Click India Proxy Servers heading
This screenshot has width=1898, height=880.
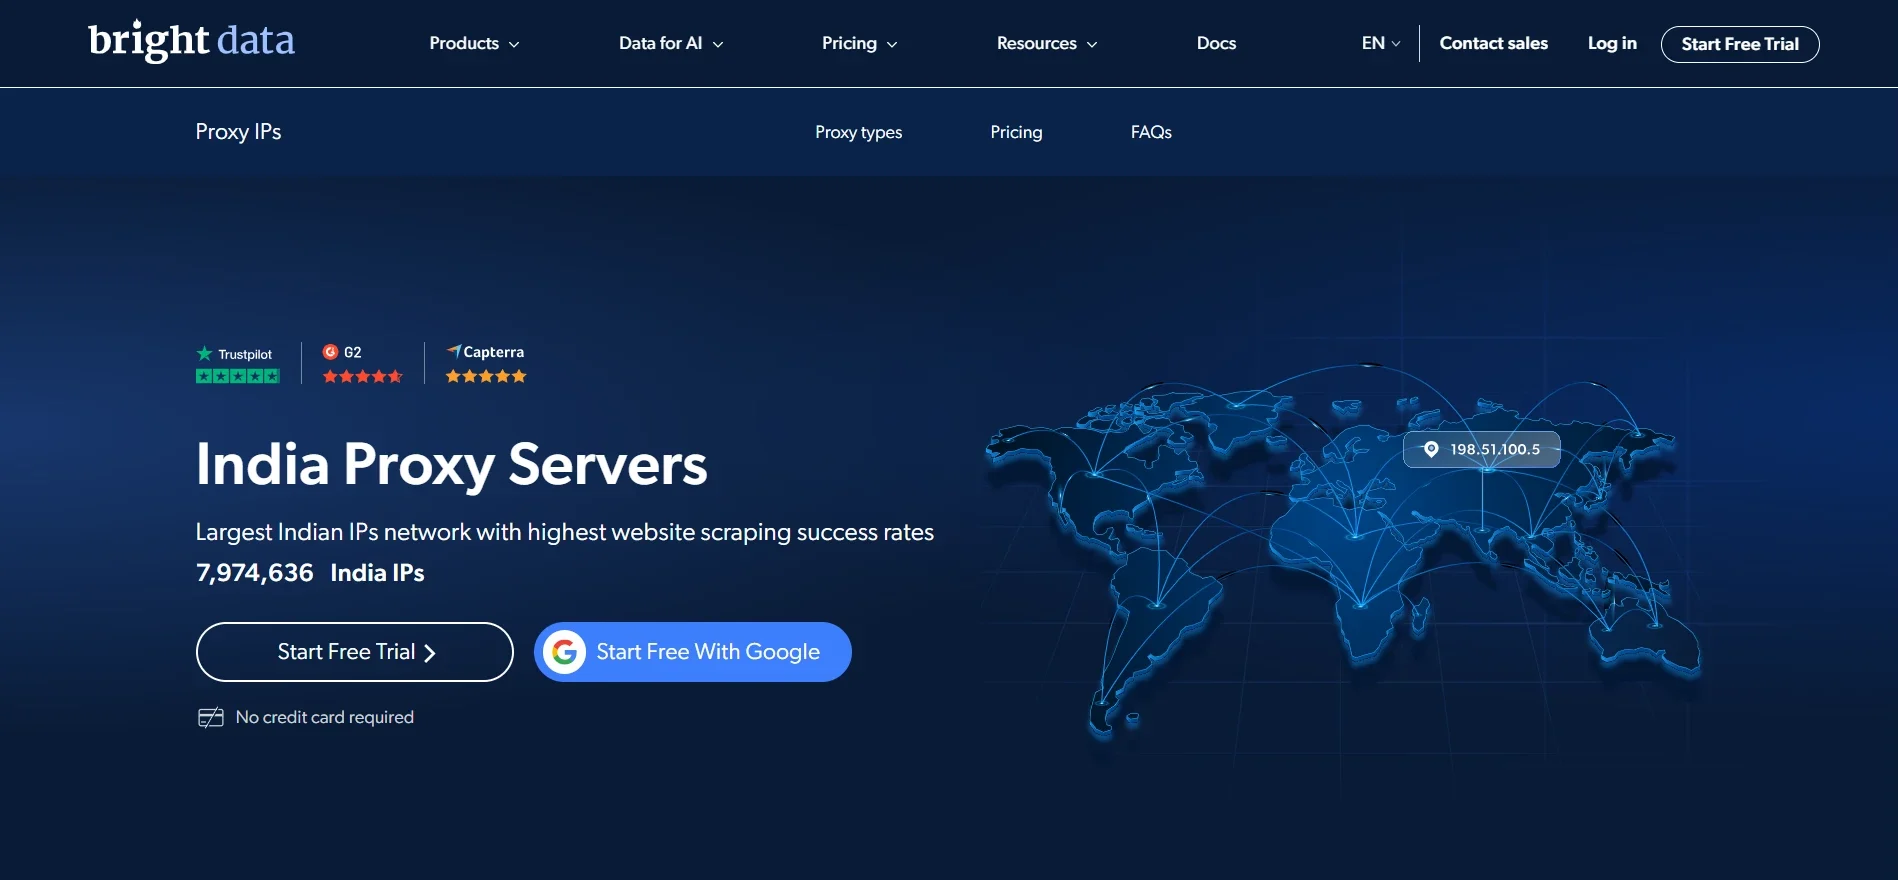pyautogui.click(x=451, y=465)
